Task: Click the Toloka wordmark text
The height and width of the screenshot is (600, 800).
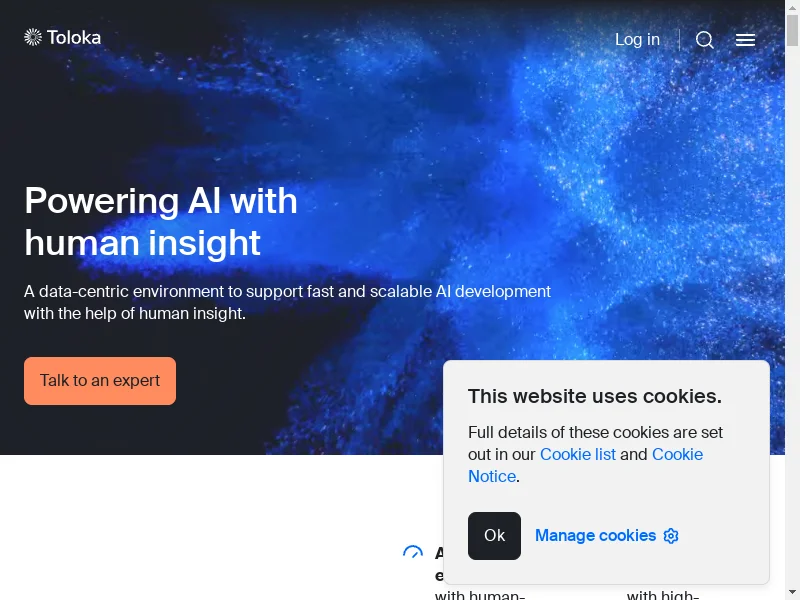Action: tap(74, 37)
